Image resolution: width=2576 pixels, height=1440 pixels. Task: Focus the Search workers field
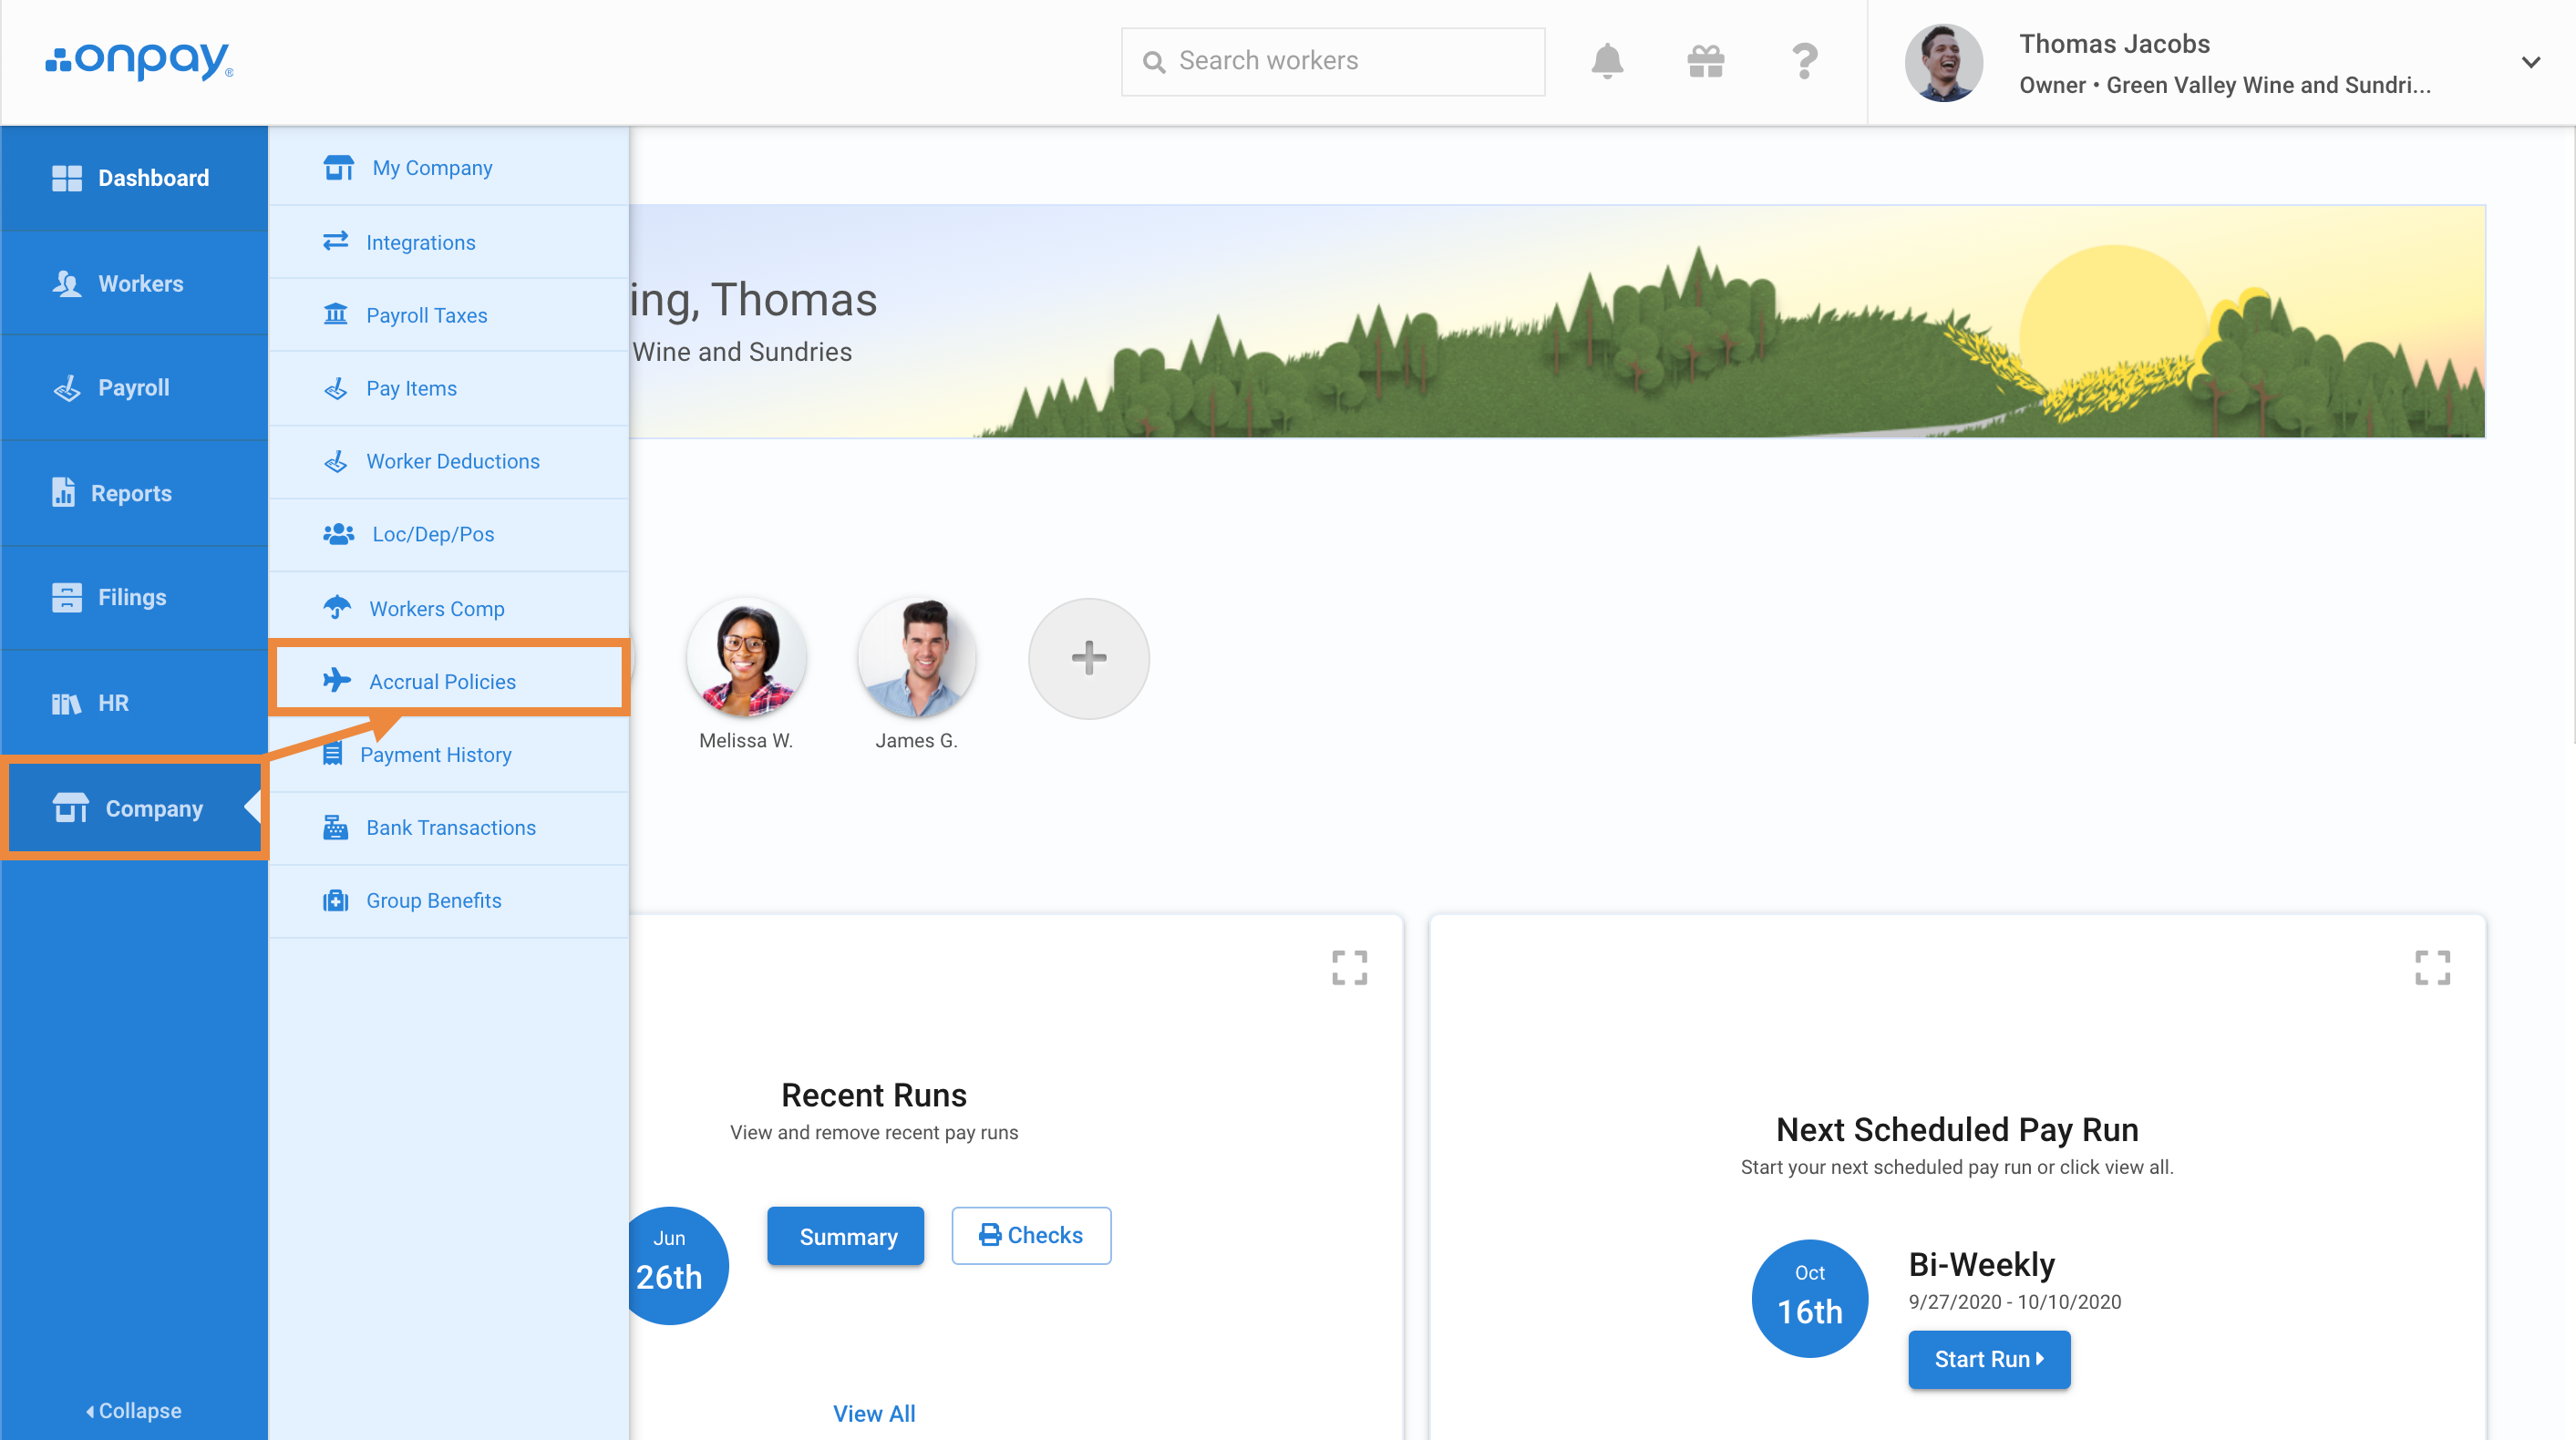tap(1333, 62)
